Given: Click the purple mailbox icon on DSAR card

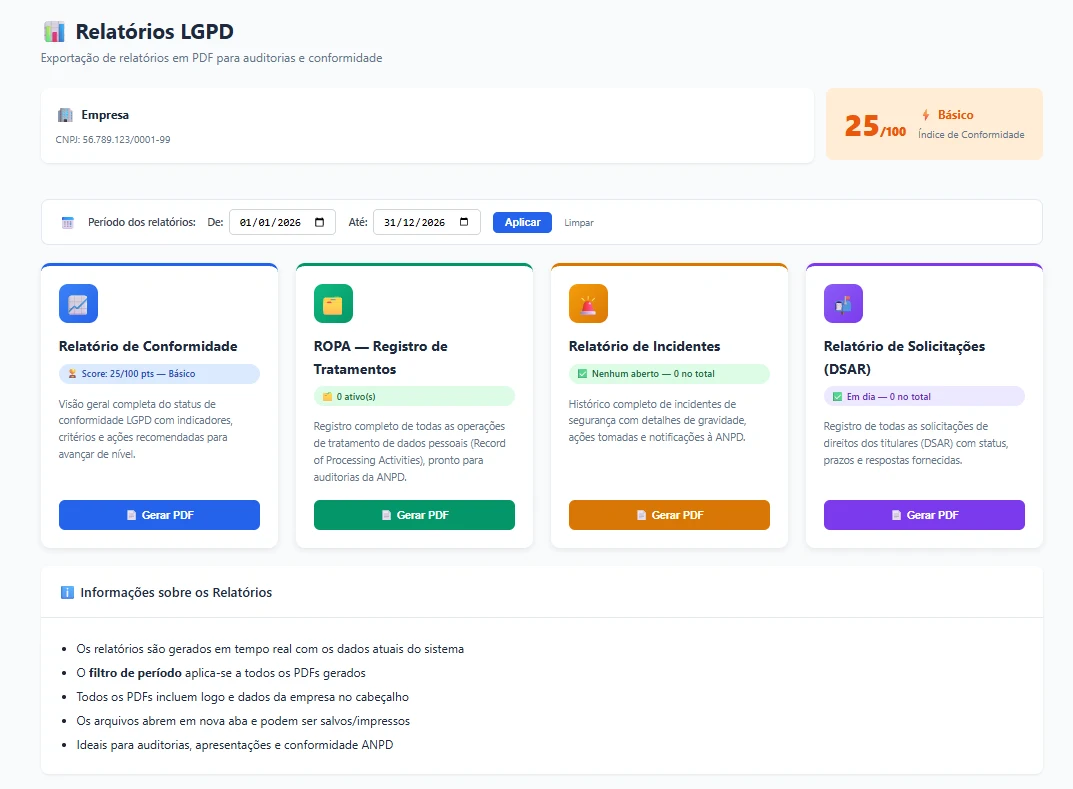Looking at the screenshot, I should point(843,303).
